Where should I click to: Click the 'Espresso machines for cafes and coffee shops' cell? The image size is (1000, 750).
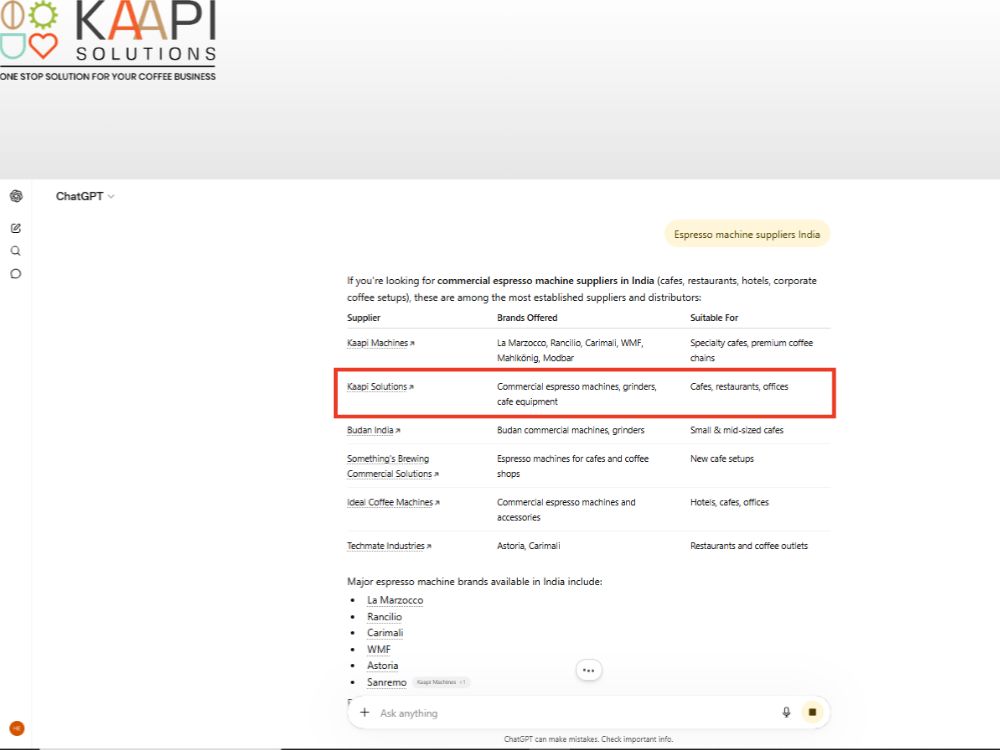(x=573, y=466)
